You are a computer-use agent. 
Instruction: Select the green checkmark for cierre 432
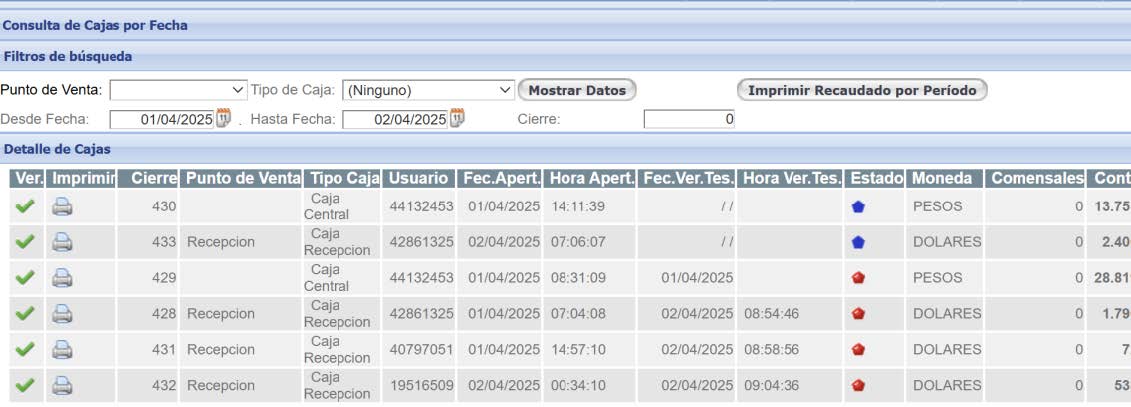[25, 385]
